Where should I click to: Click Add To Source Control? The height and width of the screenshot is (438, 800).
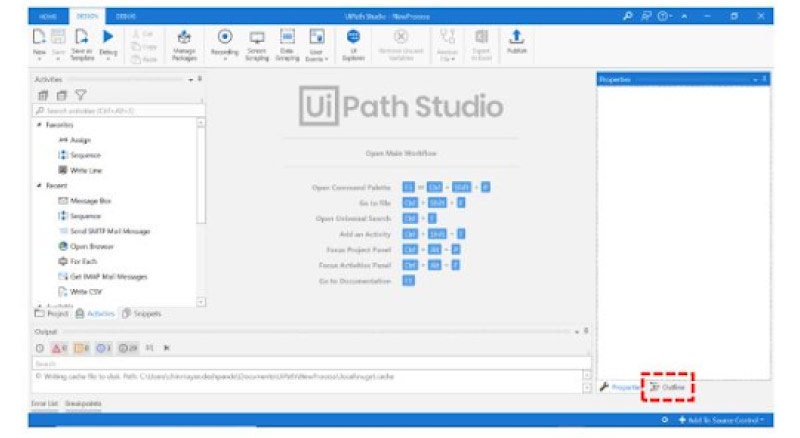721,420
